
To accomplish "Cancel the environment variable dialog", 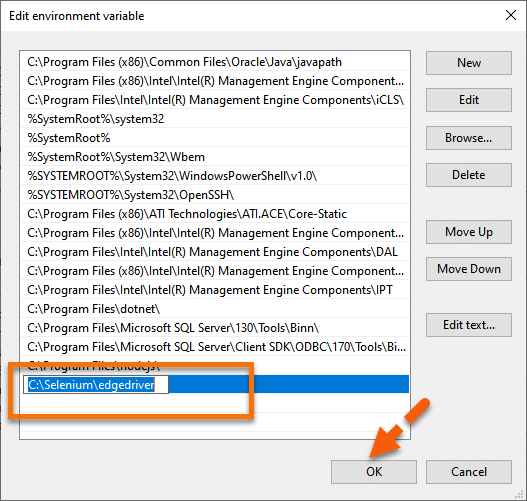I will pyautogui.click(x=469, y=472).
